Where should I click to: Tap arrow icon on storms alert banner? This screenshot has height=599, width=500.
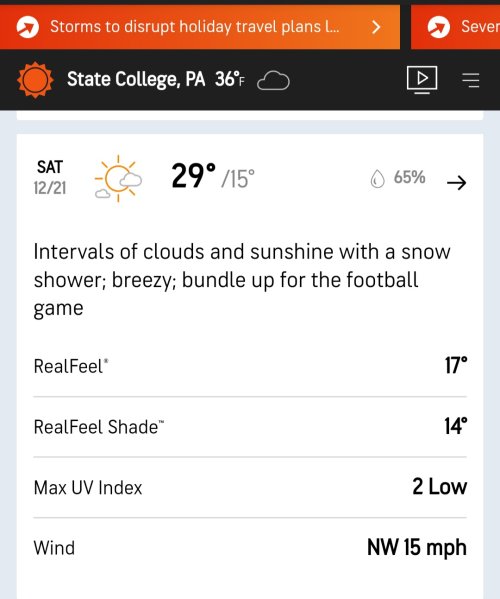click(x=28, y=27)
